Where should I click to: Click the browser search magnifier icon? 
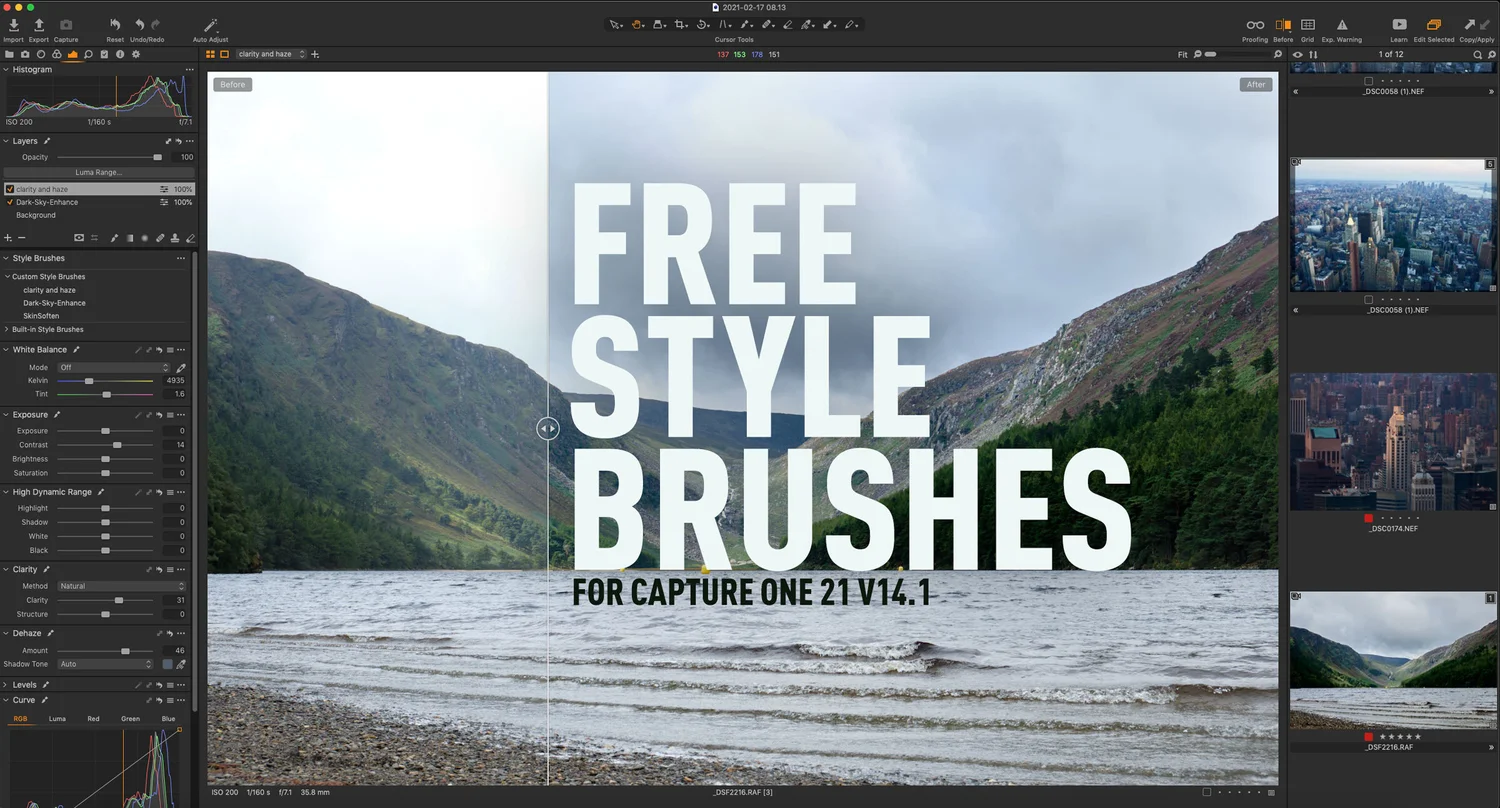1478,55
